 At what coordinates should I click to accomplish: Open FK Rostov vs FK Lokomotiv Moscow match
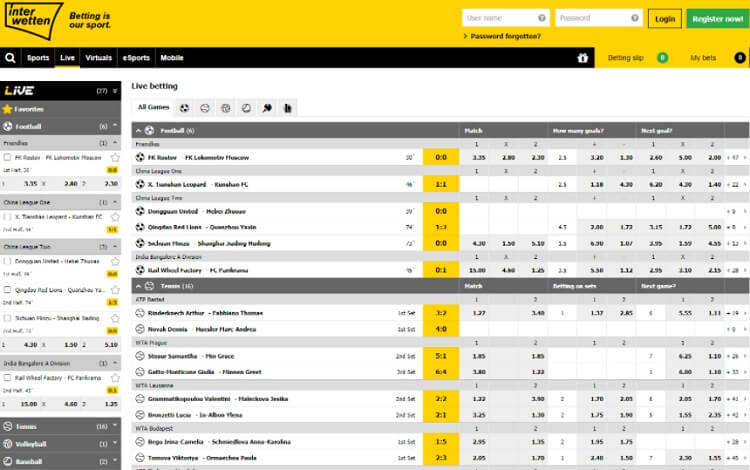(198, 157)
